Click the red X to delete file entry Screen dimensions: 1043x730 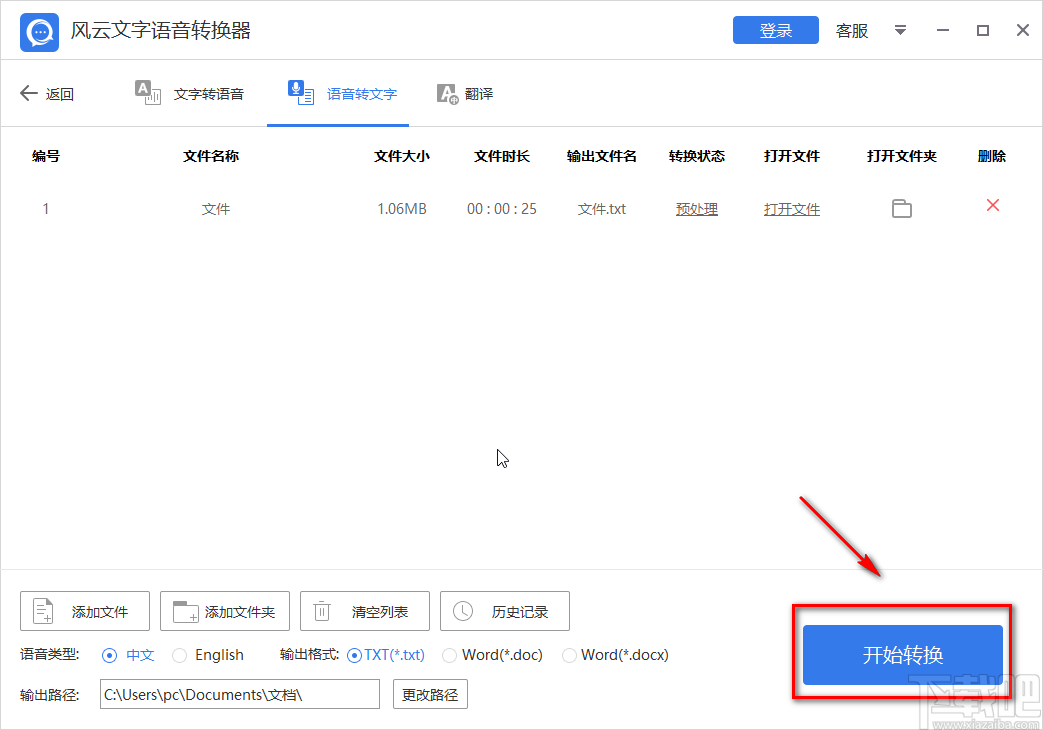992,205
